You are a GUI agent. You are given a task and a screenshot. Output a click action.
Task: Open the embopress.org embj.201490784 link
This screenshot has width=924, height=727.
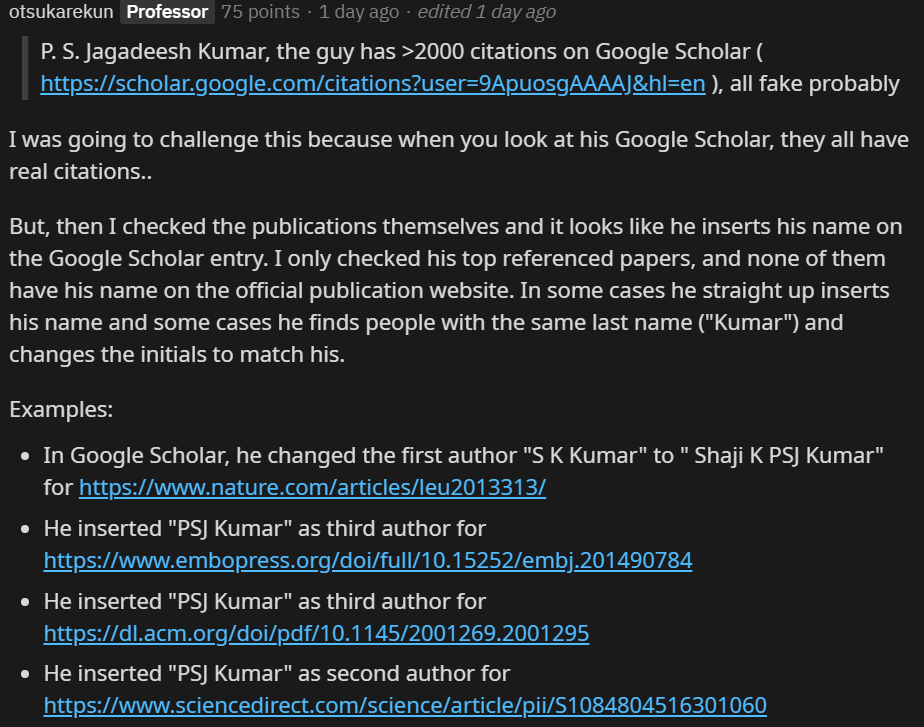coord(367,560)
